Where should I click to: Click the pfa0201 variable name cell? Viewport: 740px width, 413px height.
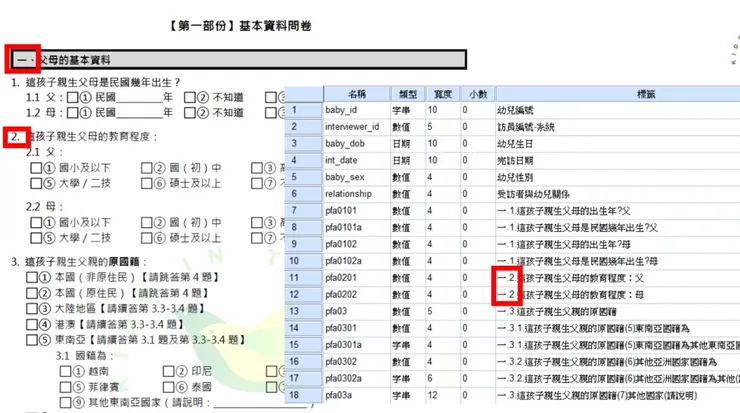tap(357, 278)
